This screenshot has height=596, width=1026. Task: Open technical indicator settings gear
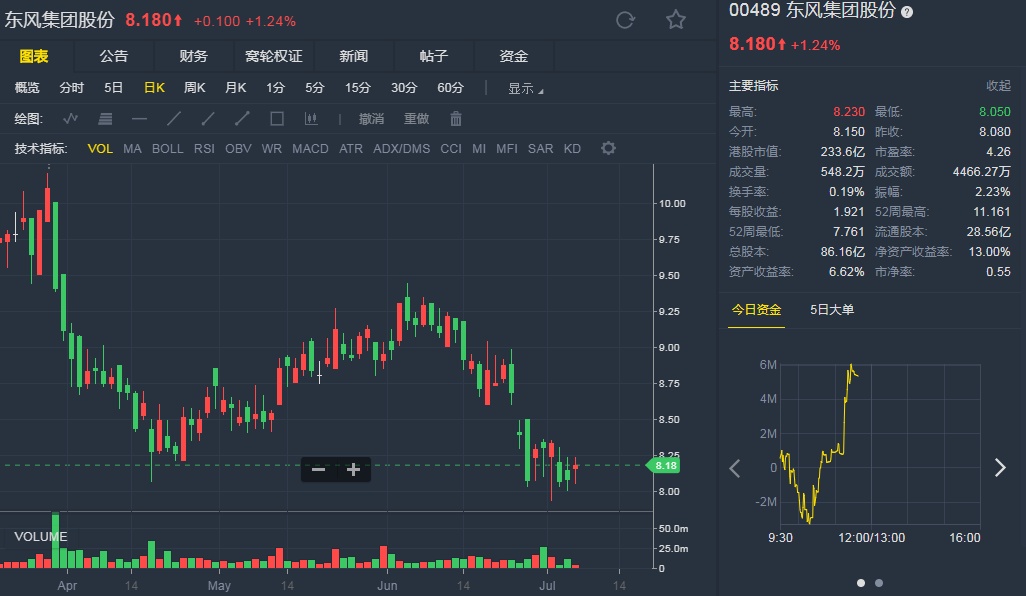[609, 149]
